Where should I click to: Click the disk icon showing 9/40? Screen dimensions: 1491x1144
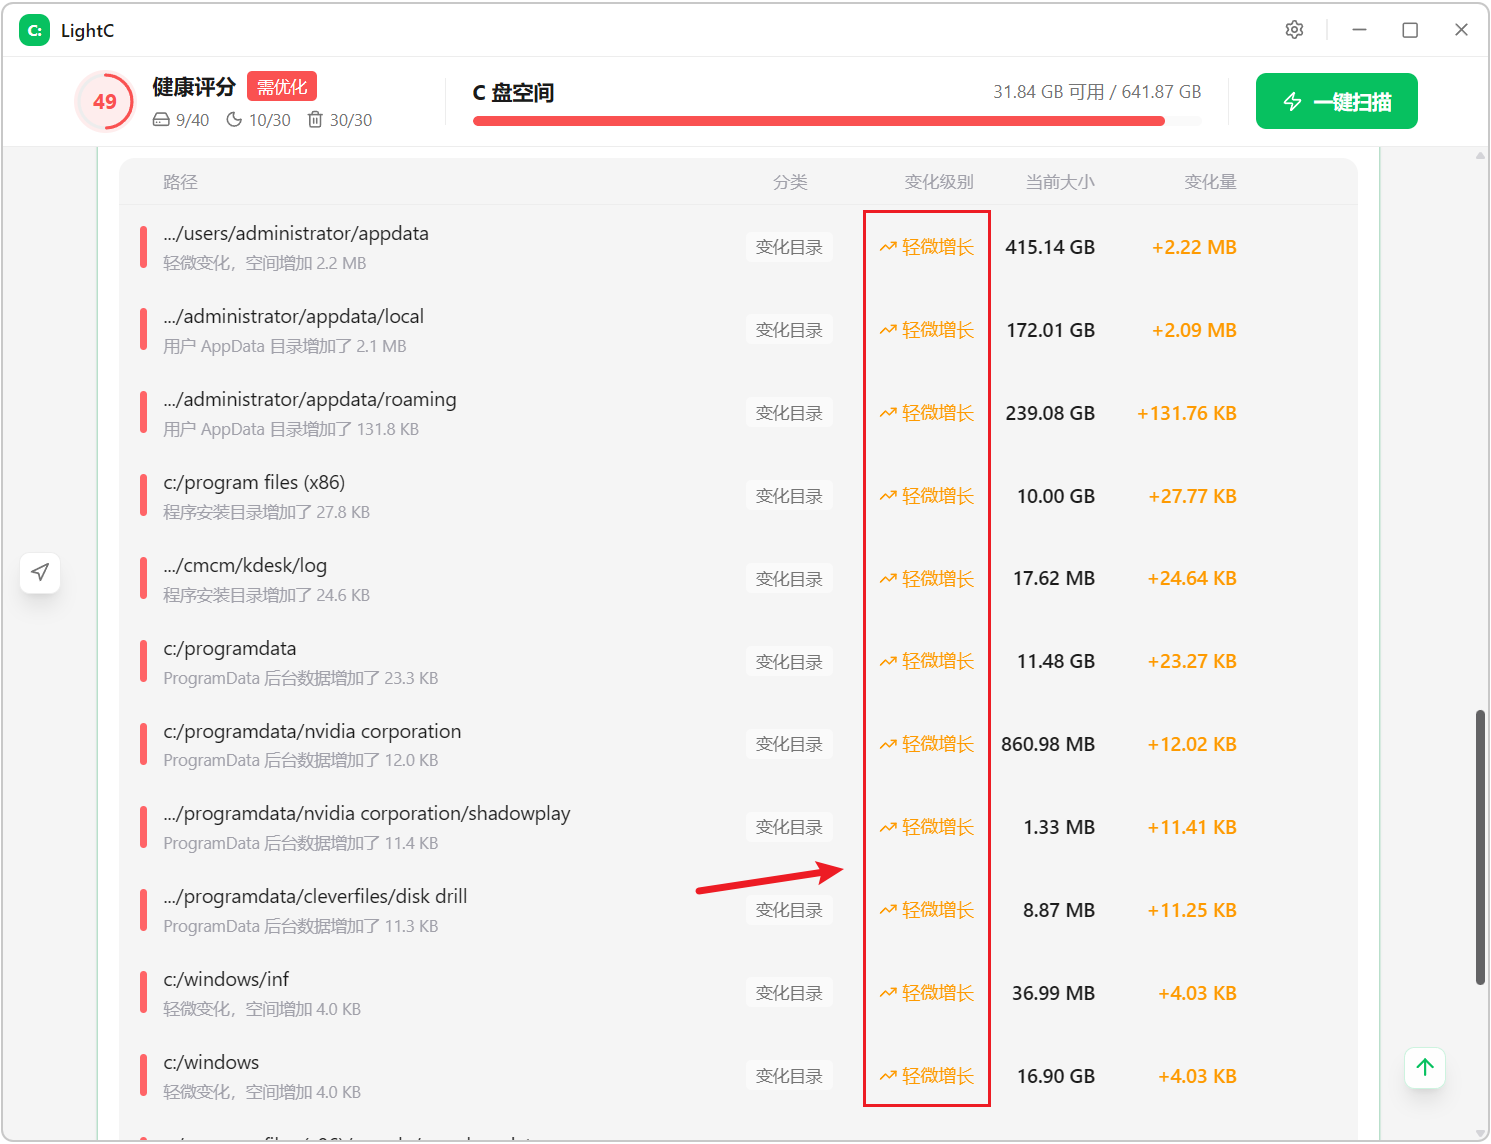tap(161, 120)
